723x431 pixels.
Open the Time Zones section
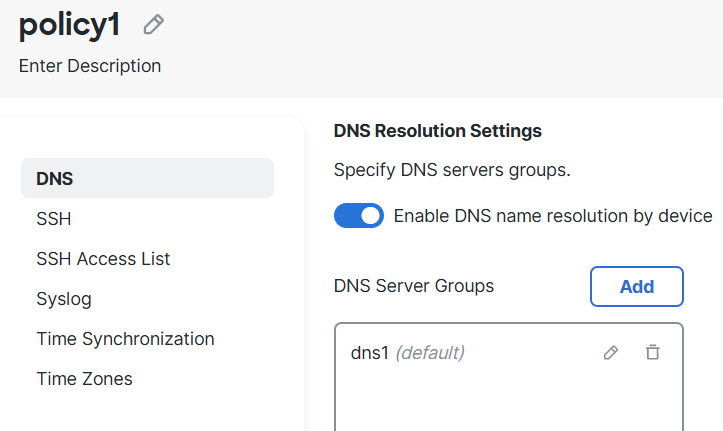point(84,379)
